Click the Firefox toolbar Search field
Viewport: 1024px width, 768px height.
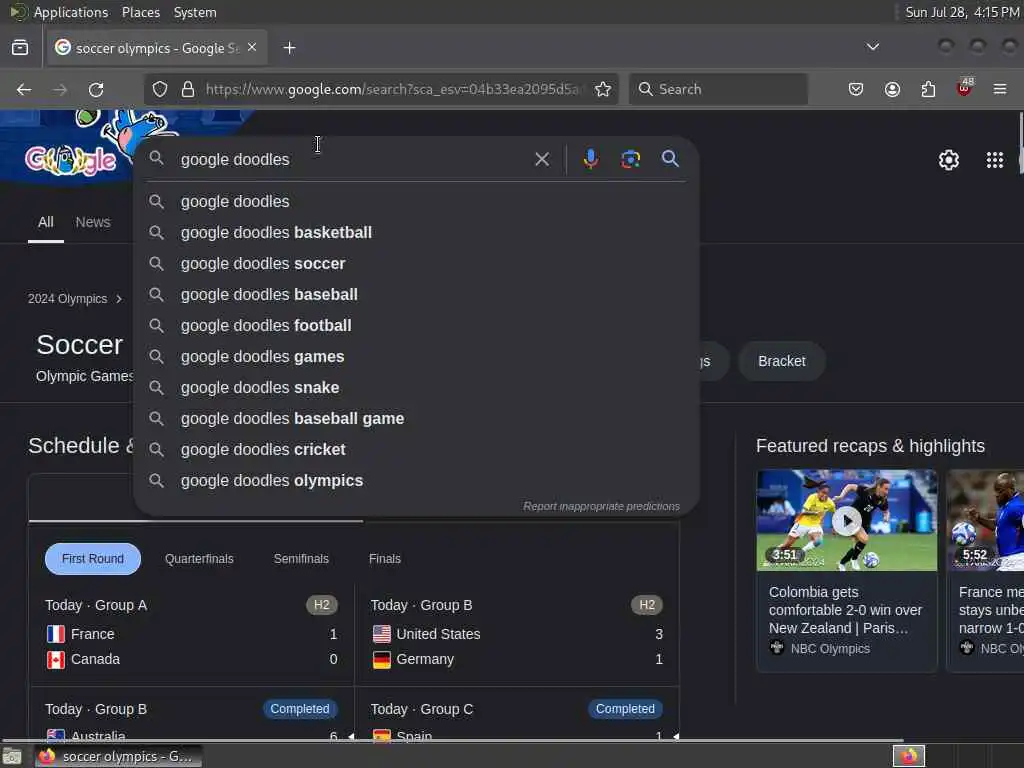tap(718, 89)
